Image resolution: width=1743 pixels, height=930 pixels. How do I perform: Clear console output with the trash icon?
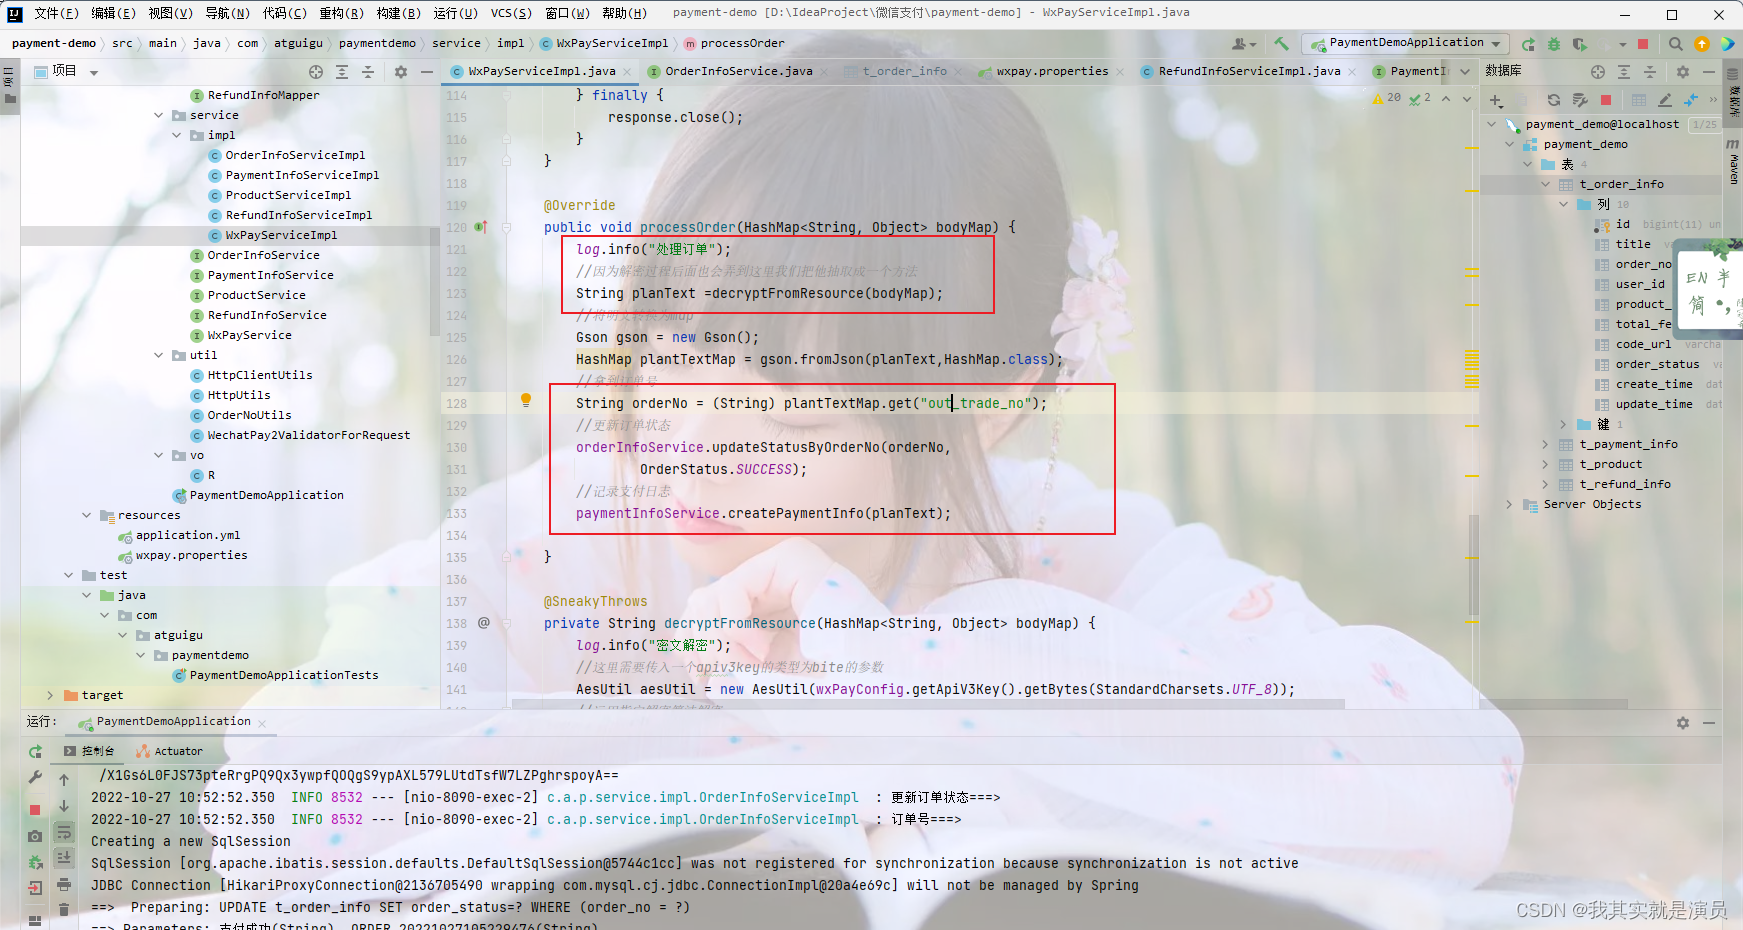click(64, 909)
